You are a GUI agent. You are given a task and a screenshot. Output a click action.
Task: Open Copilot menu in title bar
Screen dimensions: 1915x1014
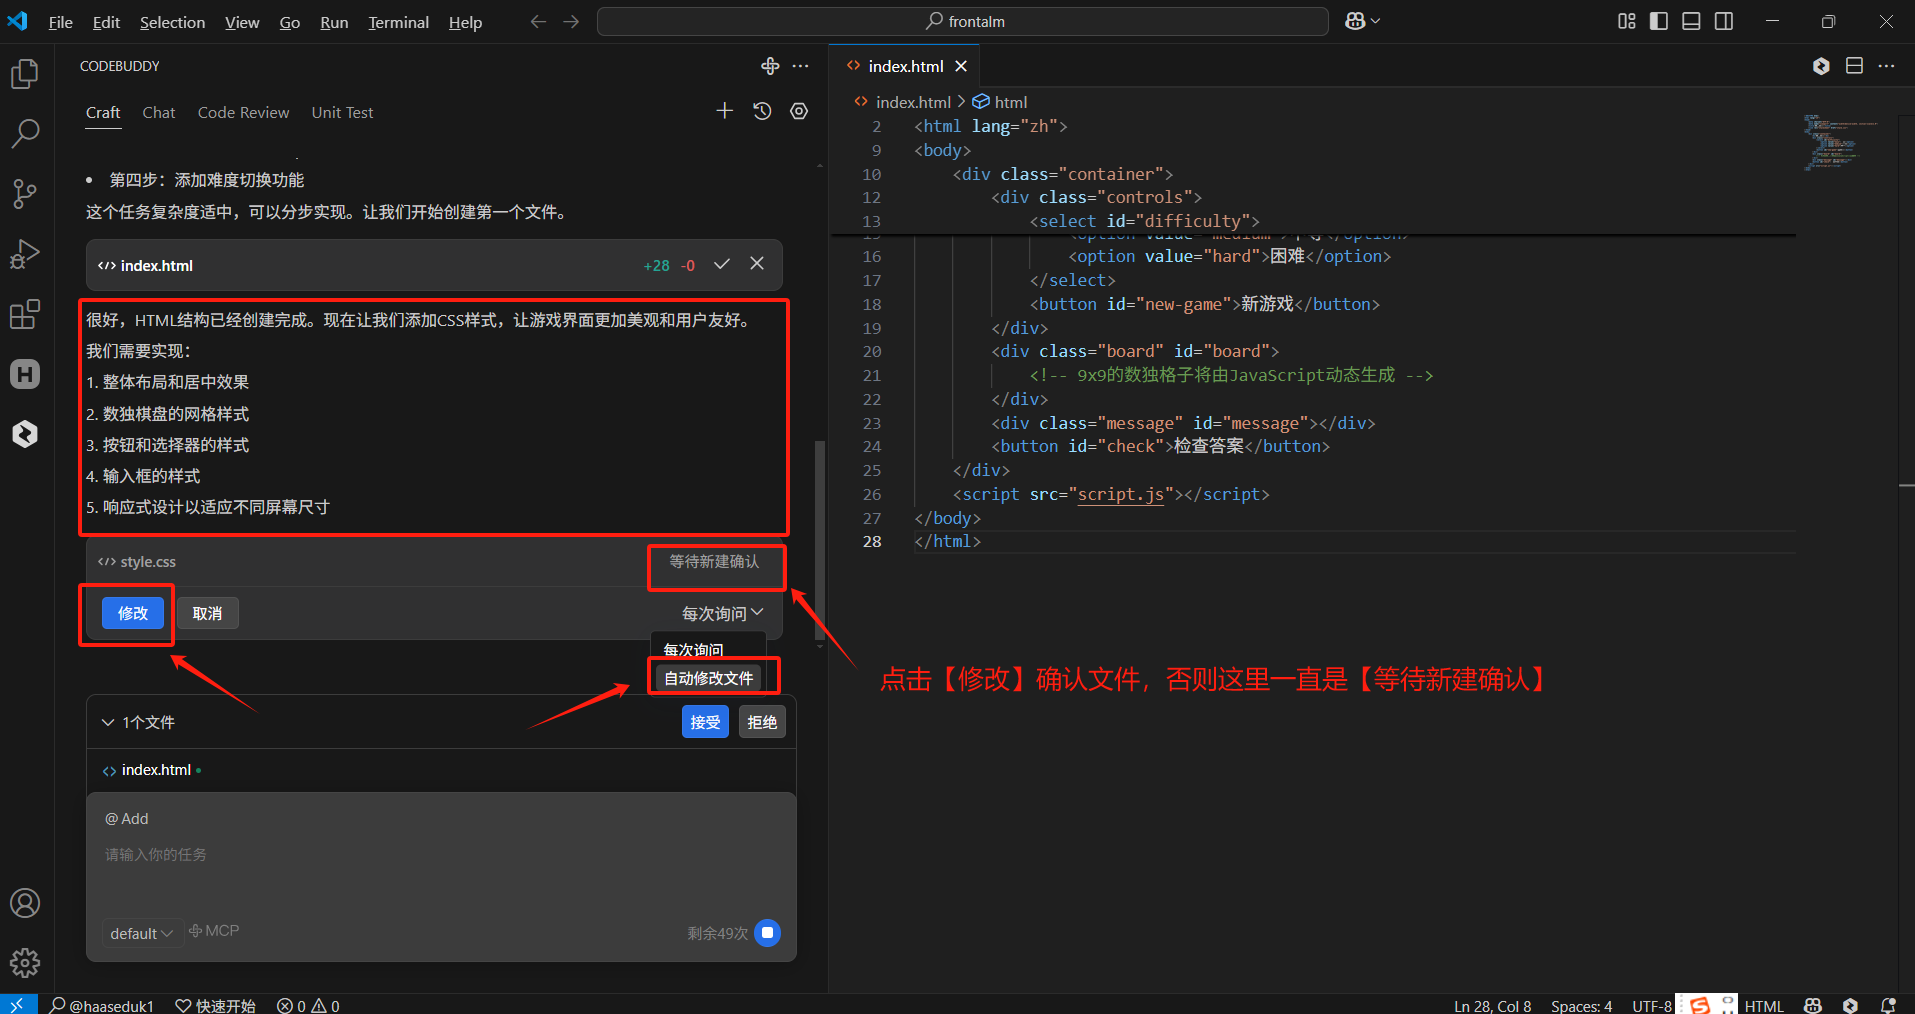(1355, 21)
